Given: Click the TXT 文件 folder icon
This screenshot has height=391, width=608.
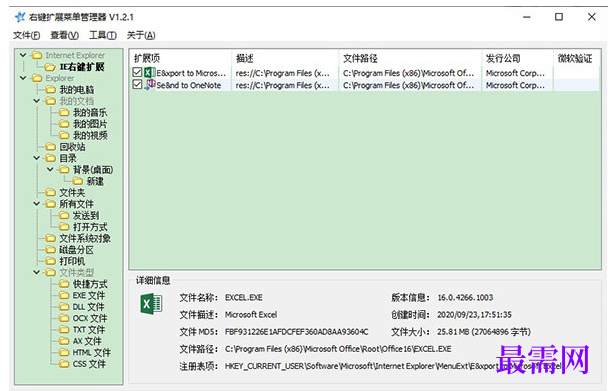Looking at the screenshot, I should click(x=64, y=329).
